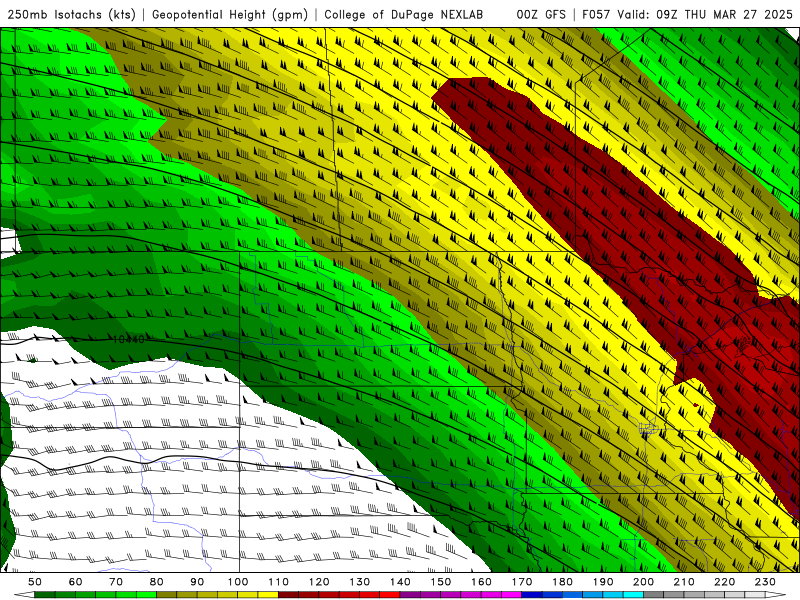Click the '80' color scale label
This screenshot has width=800, height=600.
(x=157, y=582)
